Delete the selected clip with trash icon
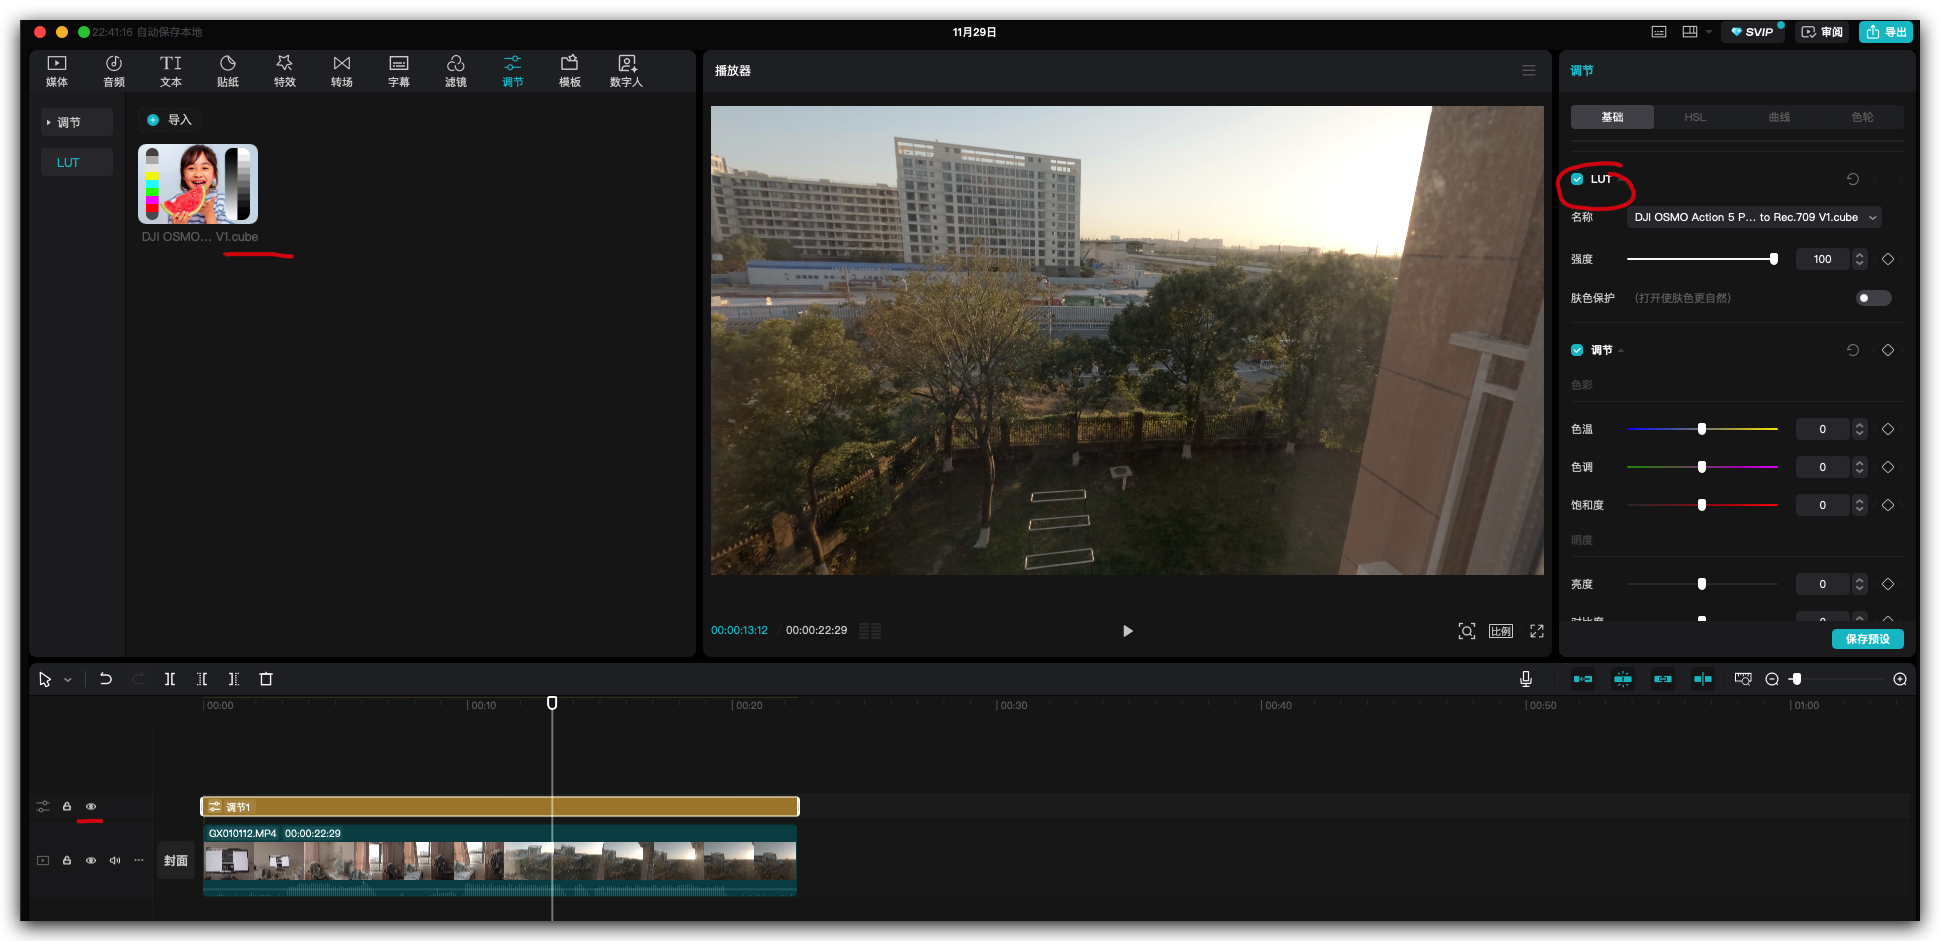This screenshot has width=1940, height=941. tap(266, 679)
